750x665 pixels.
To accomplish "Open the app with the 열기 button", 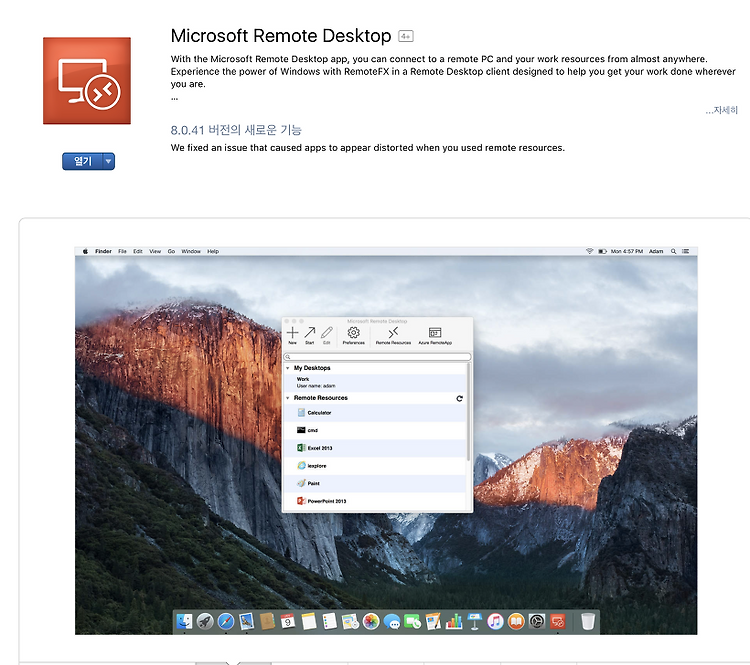I will coord(82,161).
